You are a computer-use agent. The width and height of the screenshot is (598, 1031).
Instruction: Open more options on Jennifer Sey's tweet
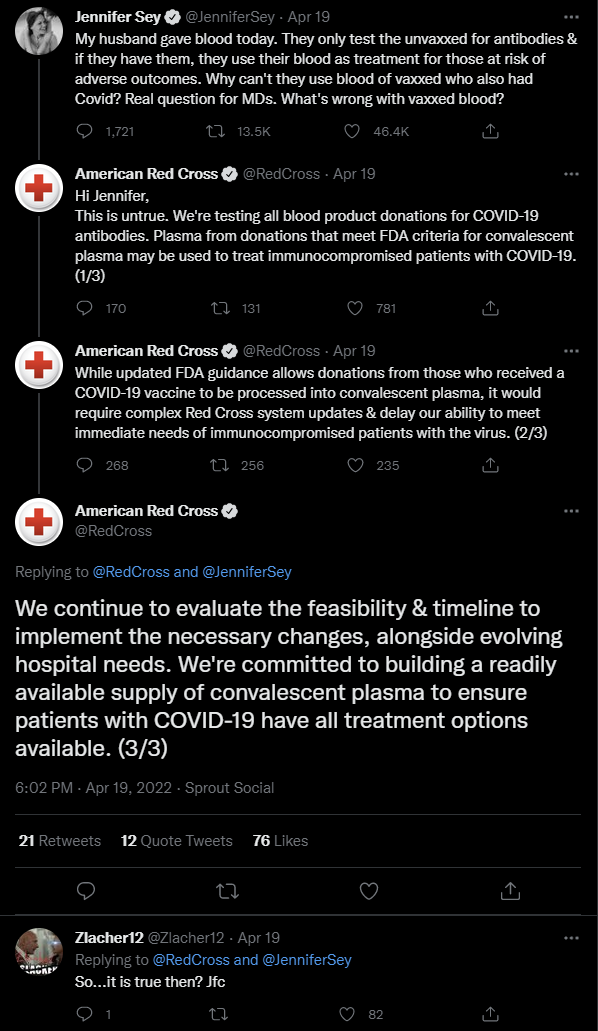click(x=571, y=16)
